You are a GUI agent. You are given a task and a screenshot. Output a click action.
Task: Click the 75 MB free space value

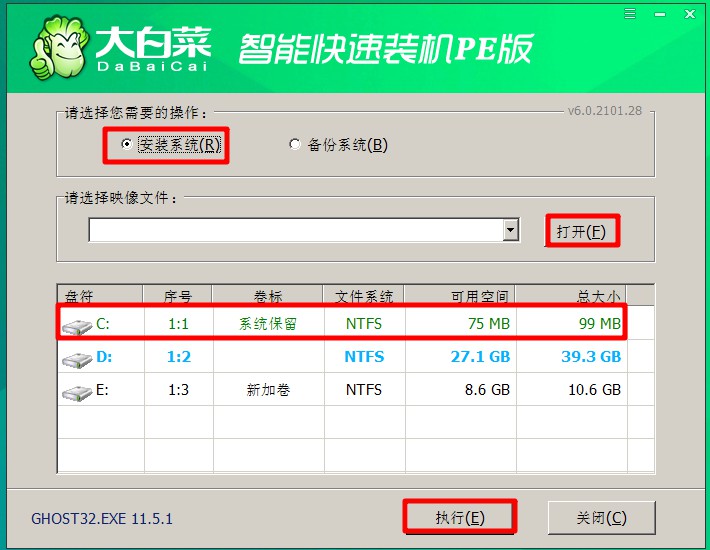pyautogui.click(x=489, y=324)
